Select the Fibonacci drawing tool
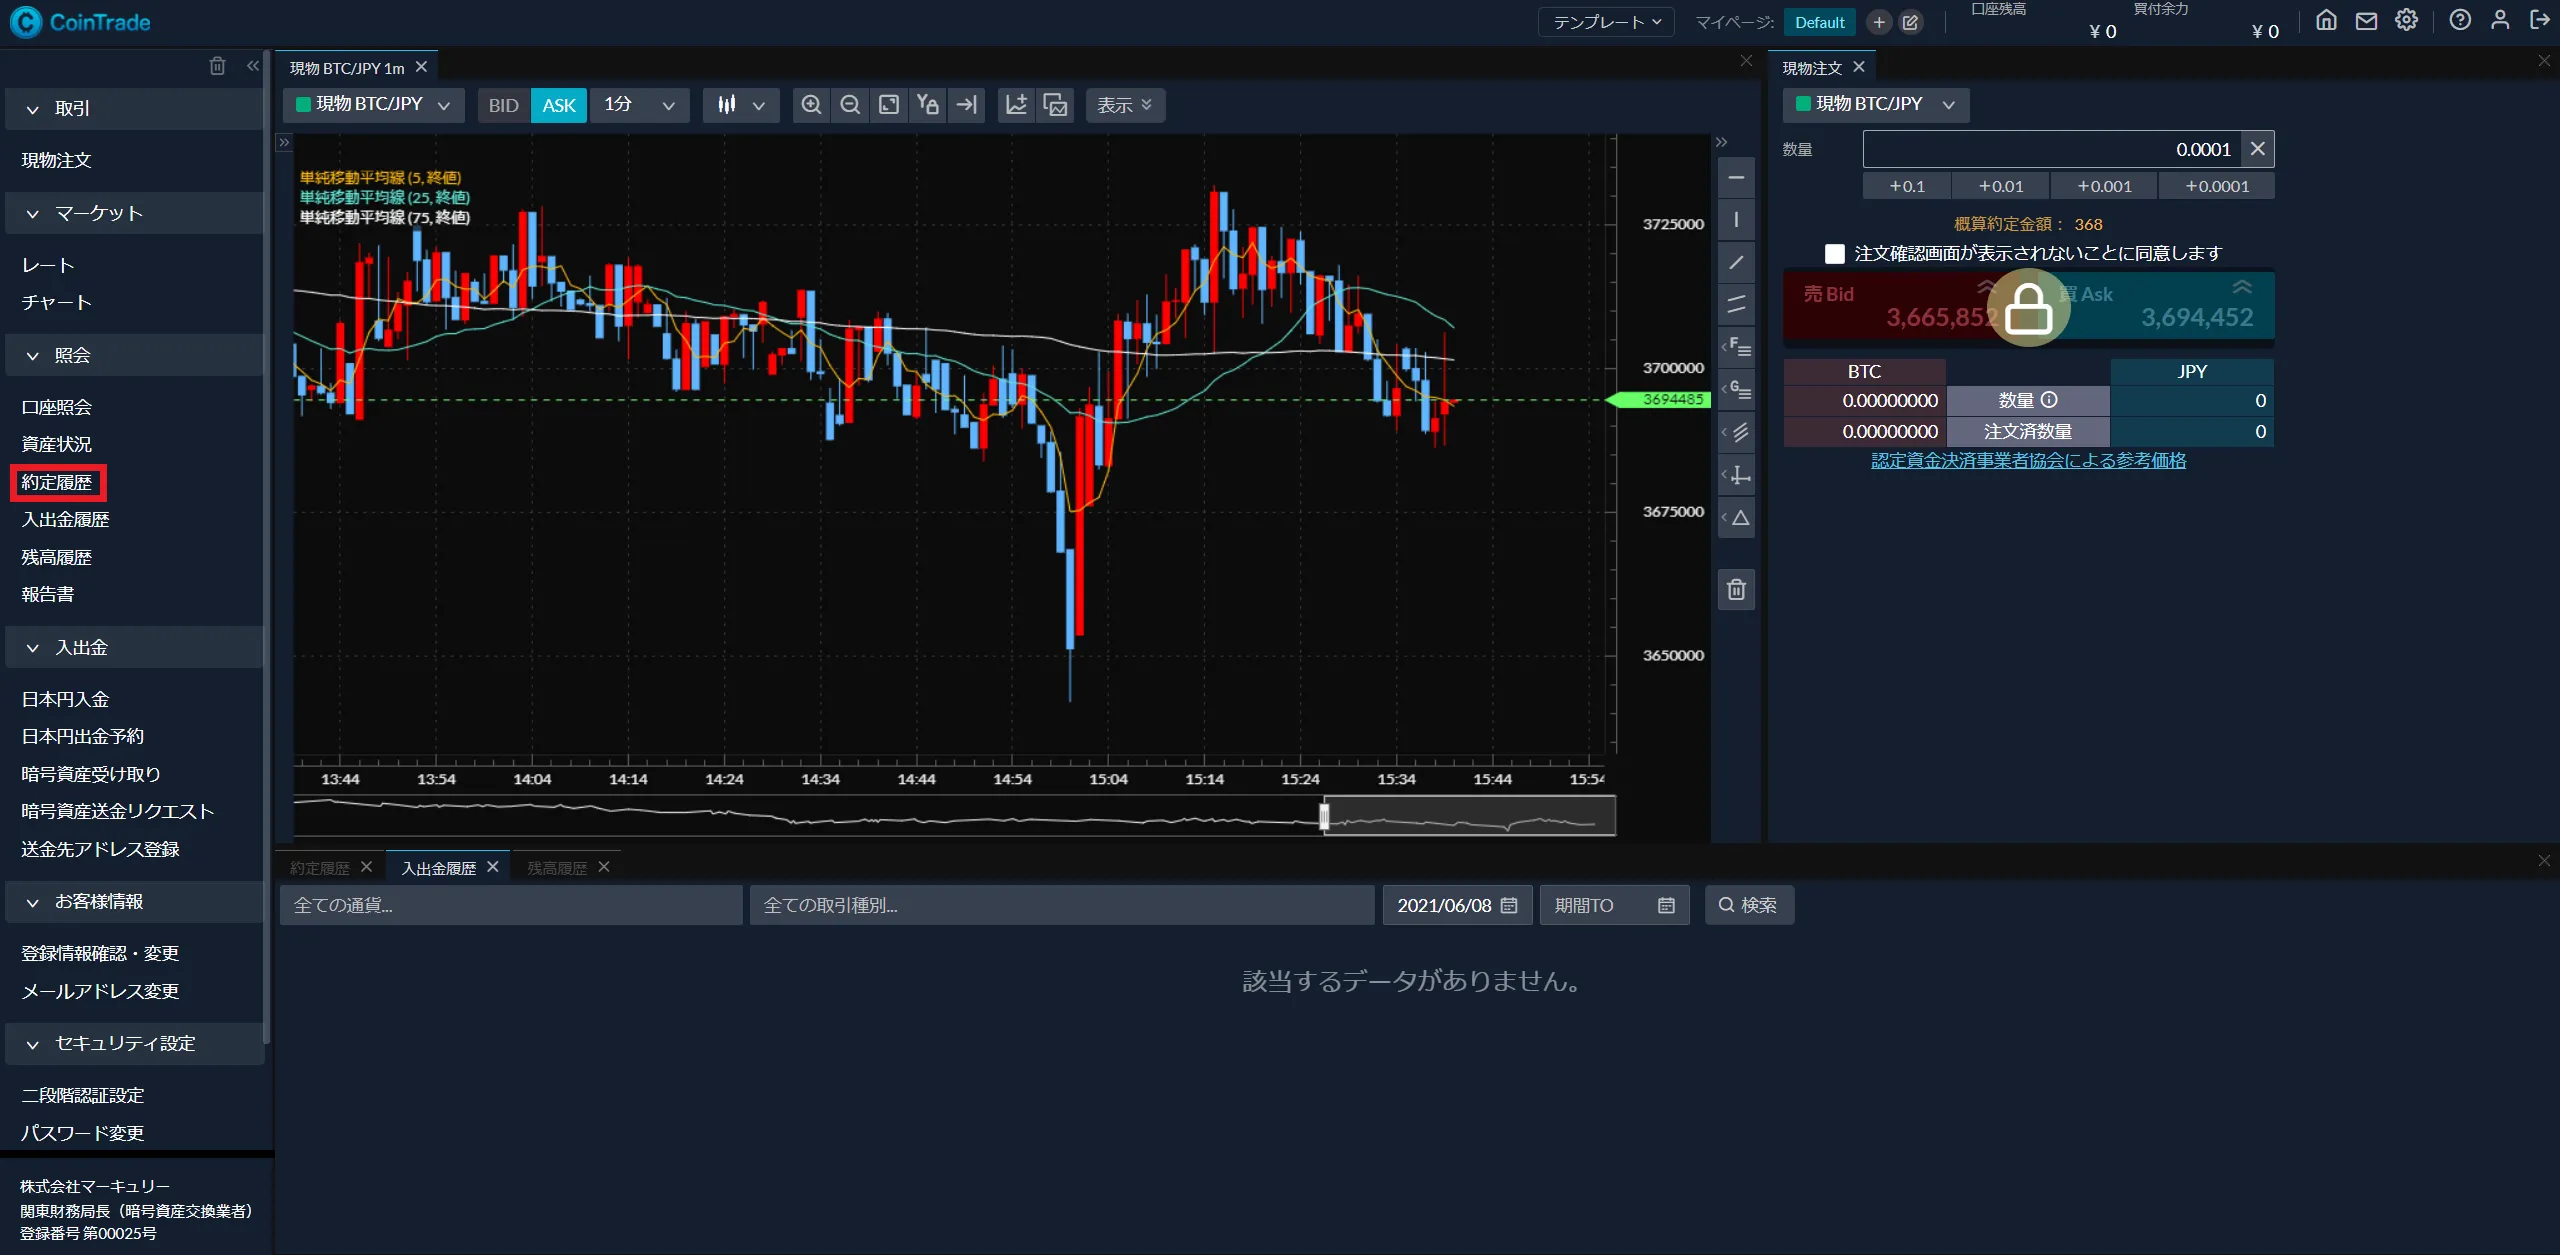 point(1738,347)
